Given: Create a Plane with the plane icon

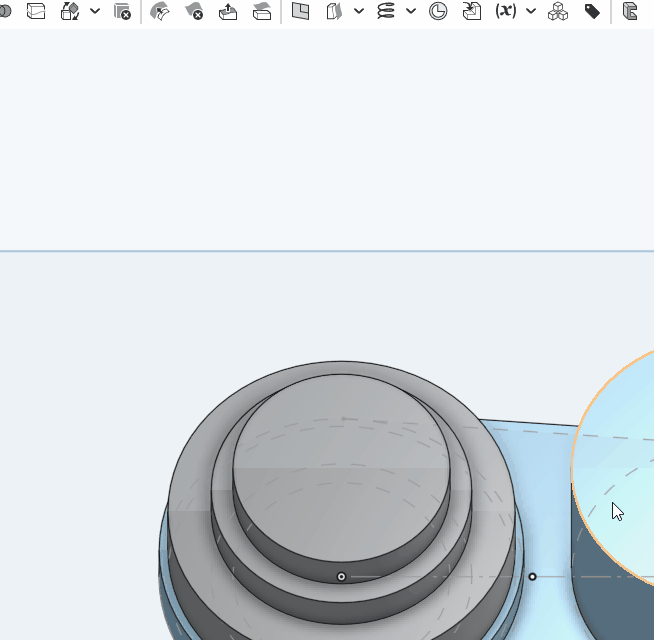Looking at the screenshot, I should point(300,12).
